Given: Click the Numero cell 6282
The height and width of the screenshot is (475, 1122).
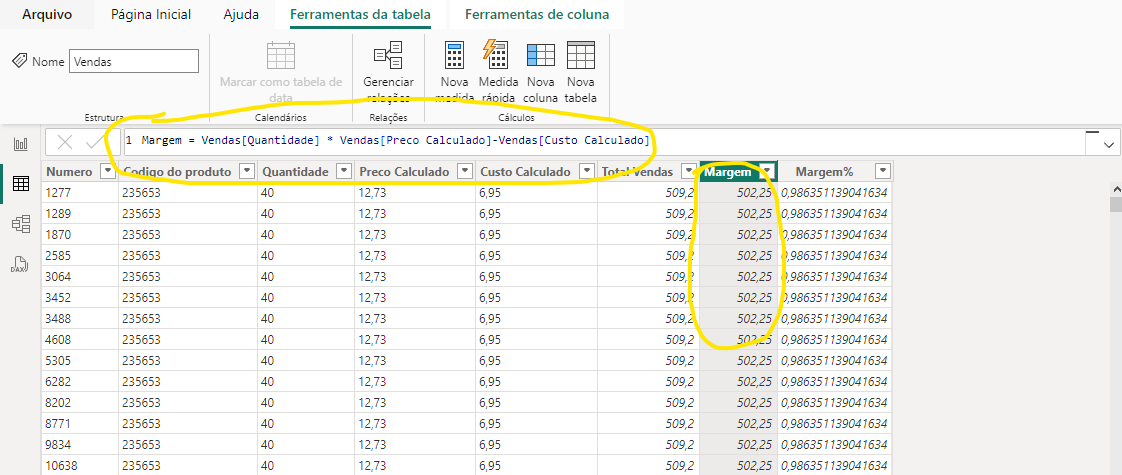Looking at the screenshot, I should 81,381.
